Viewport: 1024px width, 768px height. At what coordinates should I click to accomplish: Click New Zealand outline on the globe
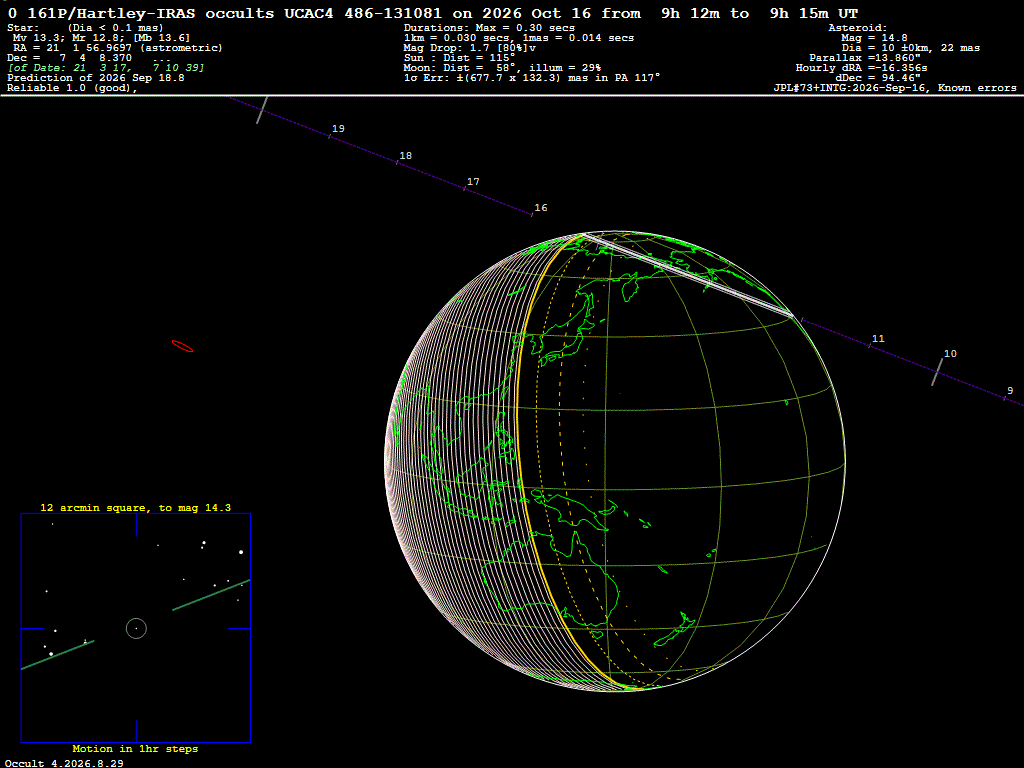[675, 631]
